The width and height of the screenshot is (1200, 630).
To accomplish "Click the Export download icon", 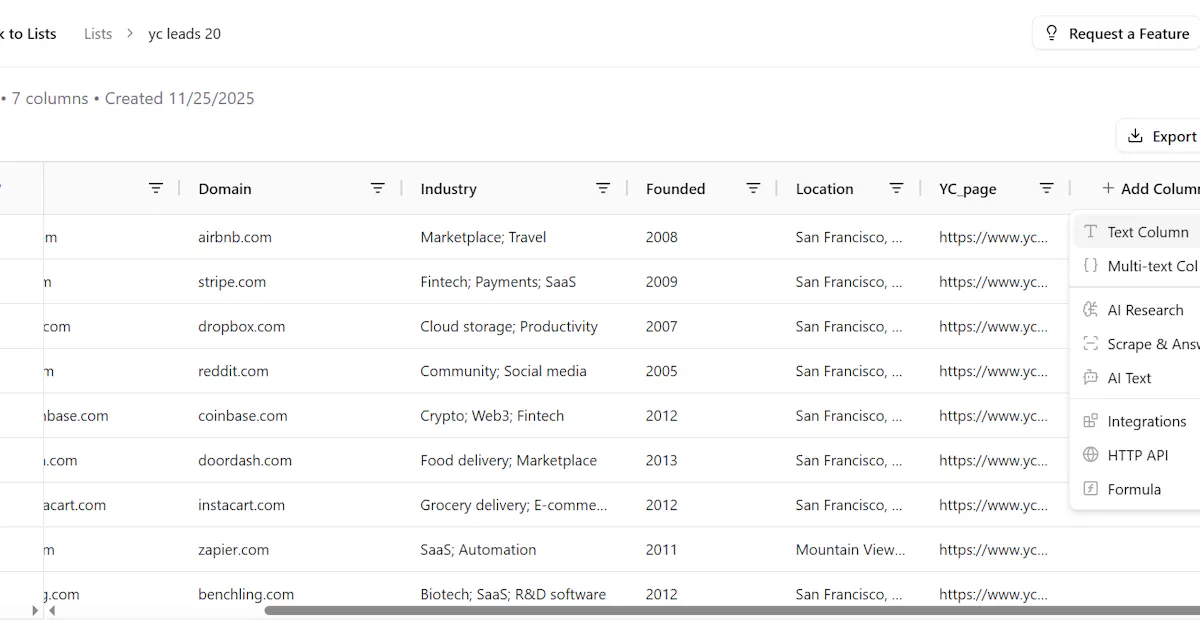I will click(1135, 136).
